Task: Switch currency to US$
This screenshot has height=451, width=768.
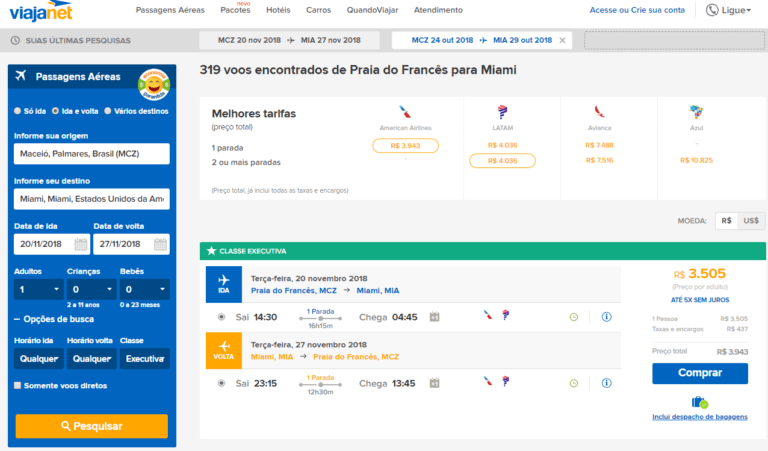Action: point(750,221)
